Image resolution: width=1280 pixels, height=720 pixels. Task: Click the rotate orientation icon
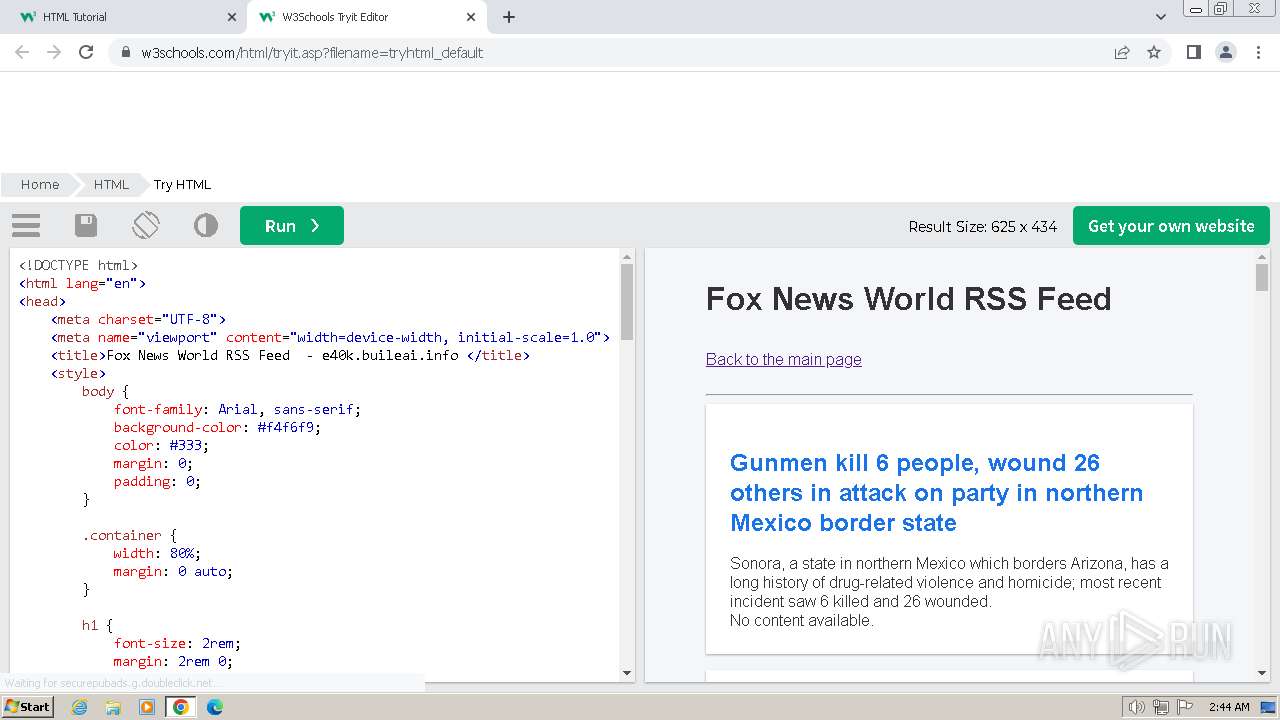pyautogui.click(x=146, y=225)
